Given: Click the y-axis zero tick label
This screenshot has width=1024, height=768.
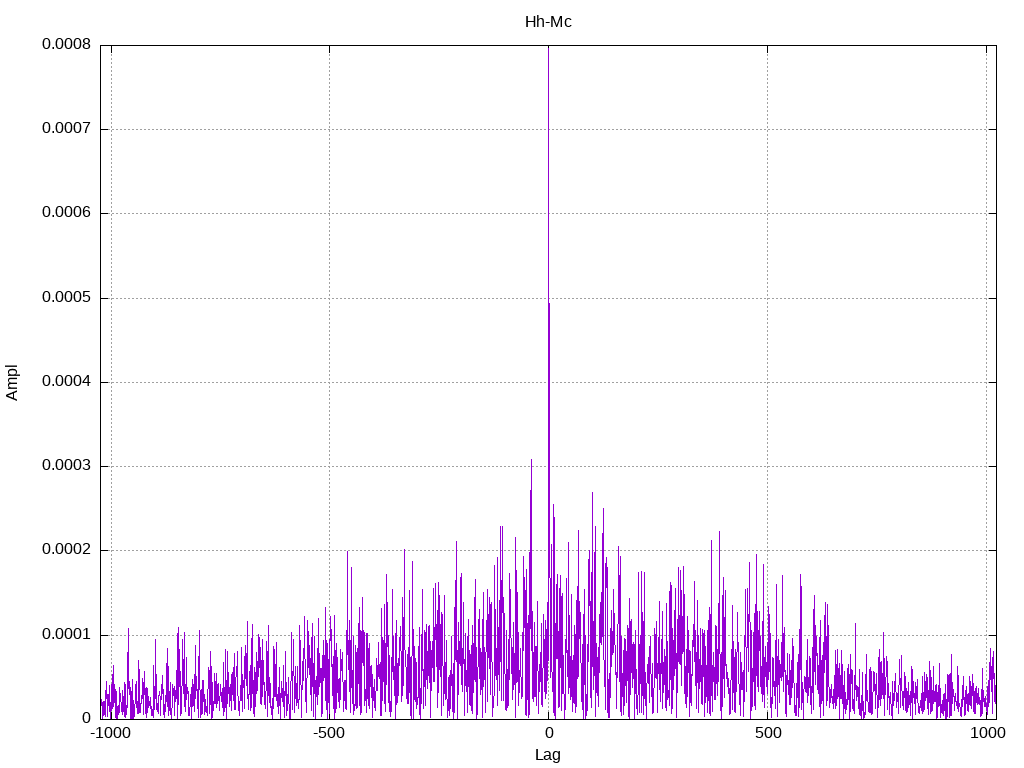Looking at the screenshot, I should coord(86,718).
